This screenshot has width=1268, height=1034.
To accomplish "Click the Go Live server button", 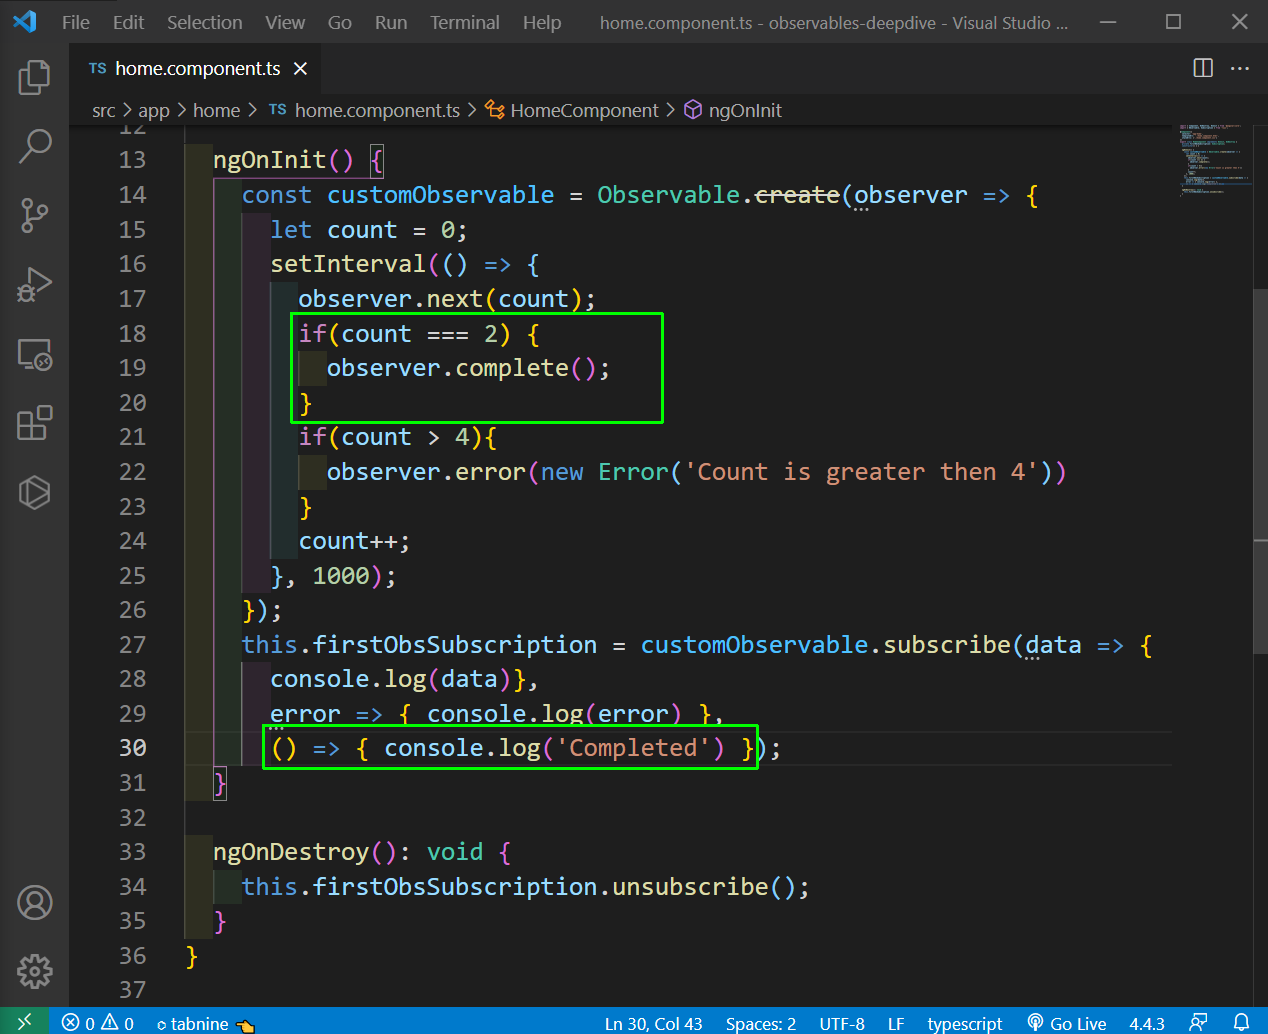I will pos(1067,1023).
